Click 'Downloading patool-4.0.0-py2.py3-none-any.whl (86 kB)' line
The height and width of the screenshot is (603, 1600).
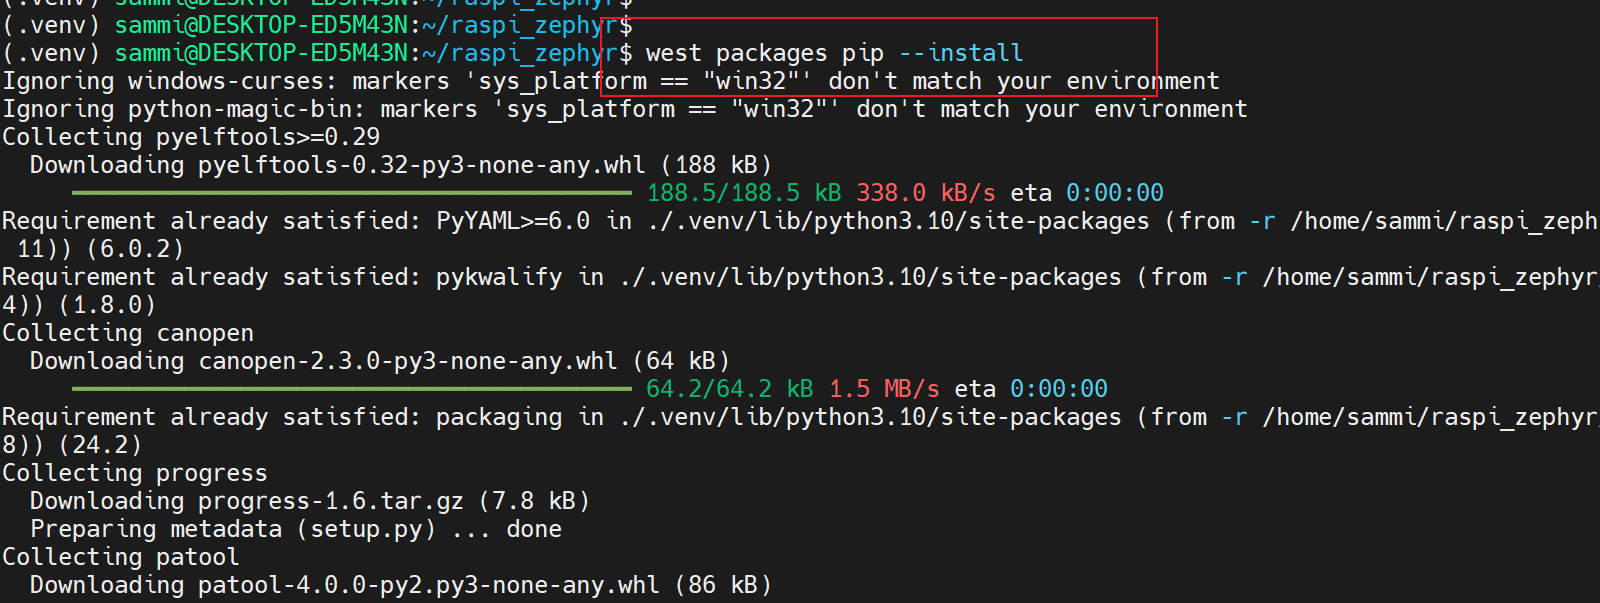tap(401, 585)
